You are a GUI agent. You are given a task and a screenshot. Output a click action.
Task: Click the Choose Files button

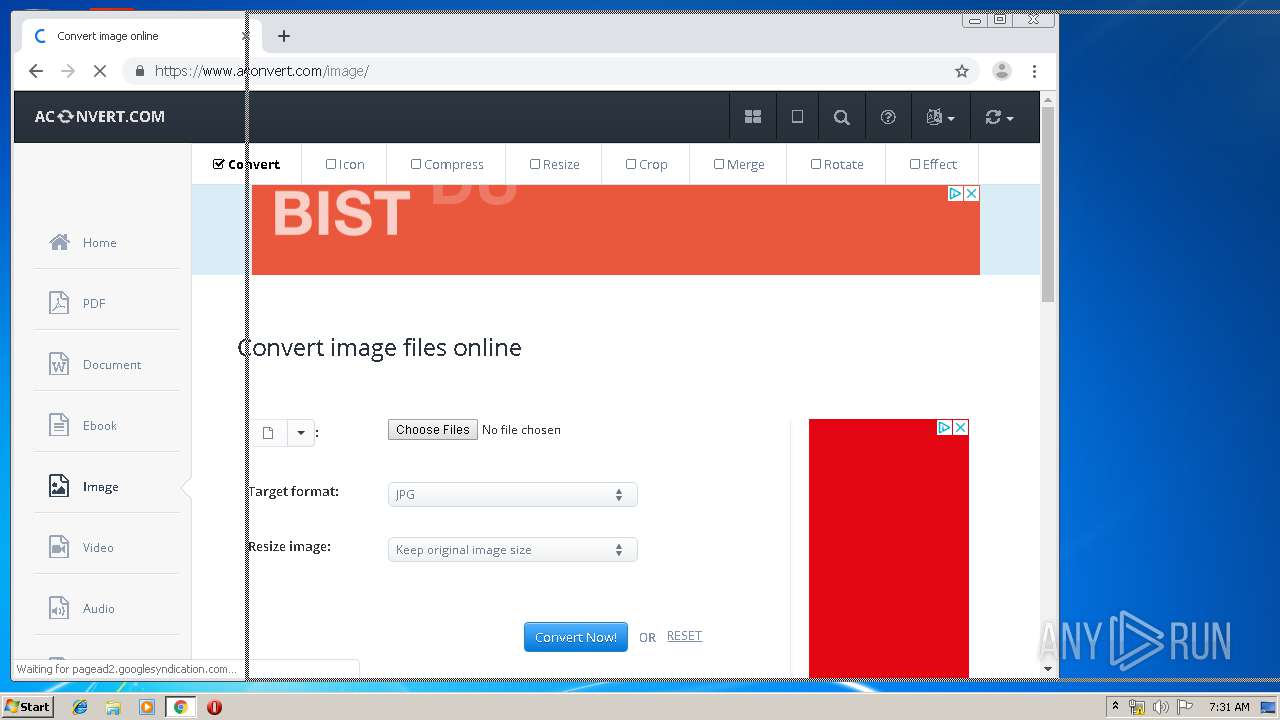[x=433, y=429]
